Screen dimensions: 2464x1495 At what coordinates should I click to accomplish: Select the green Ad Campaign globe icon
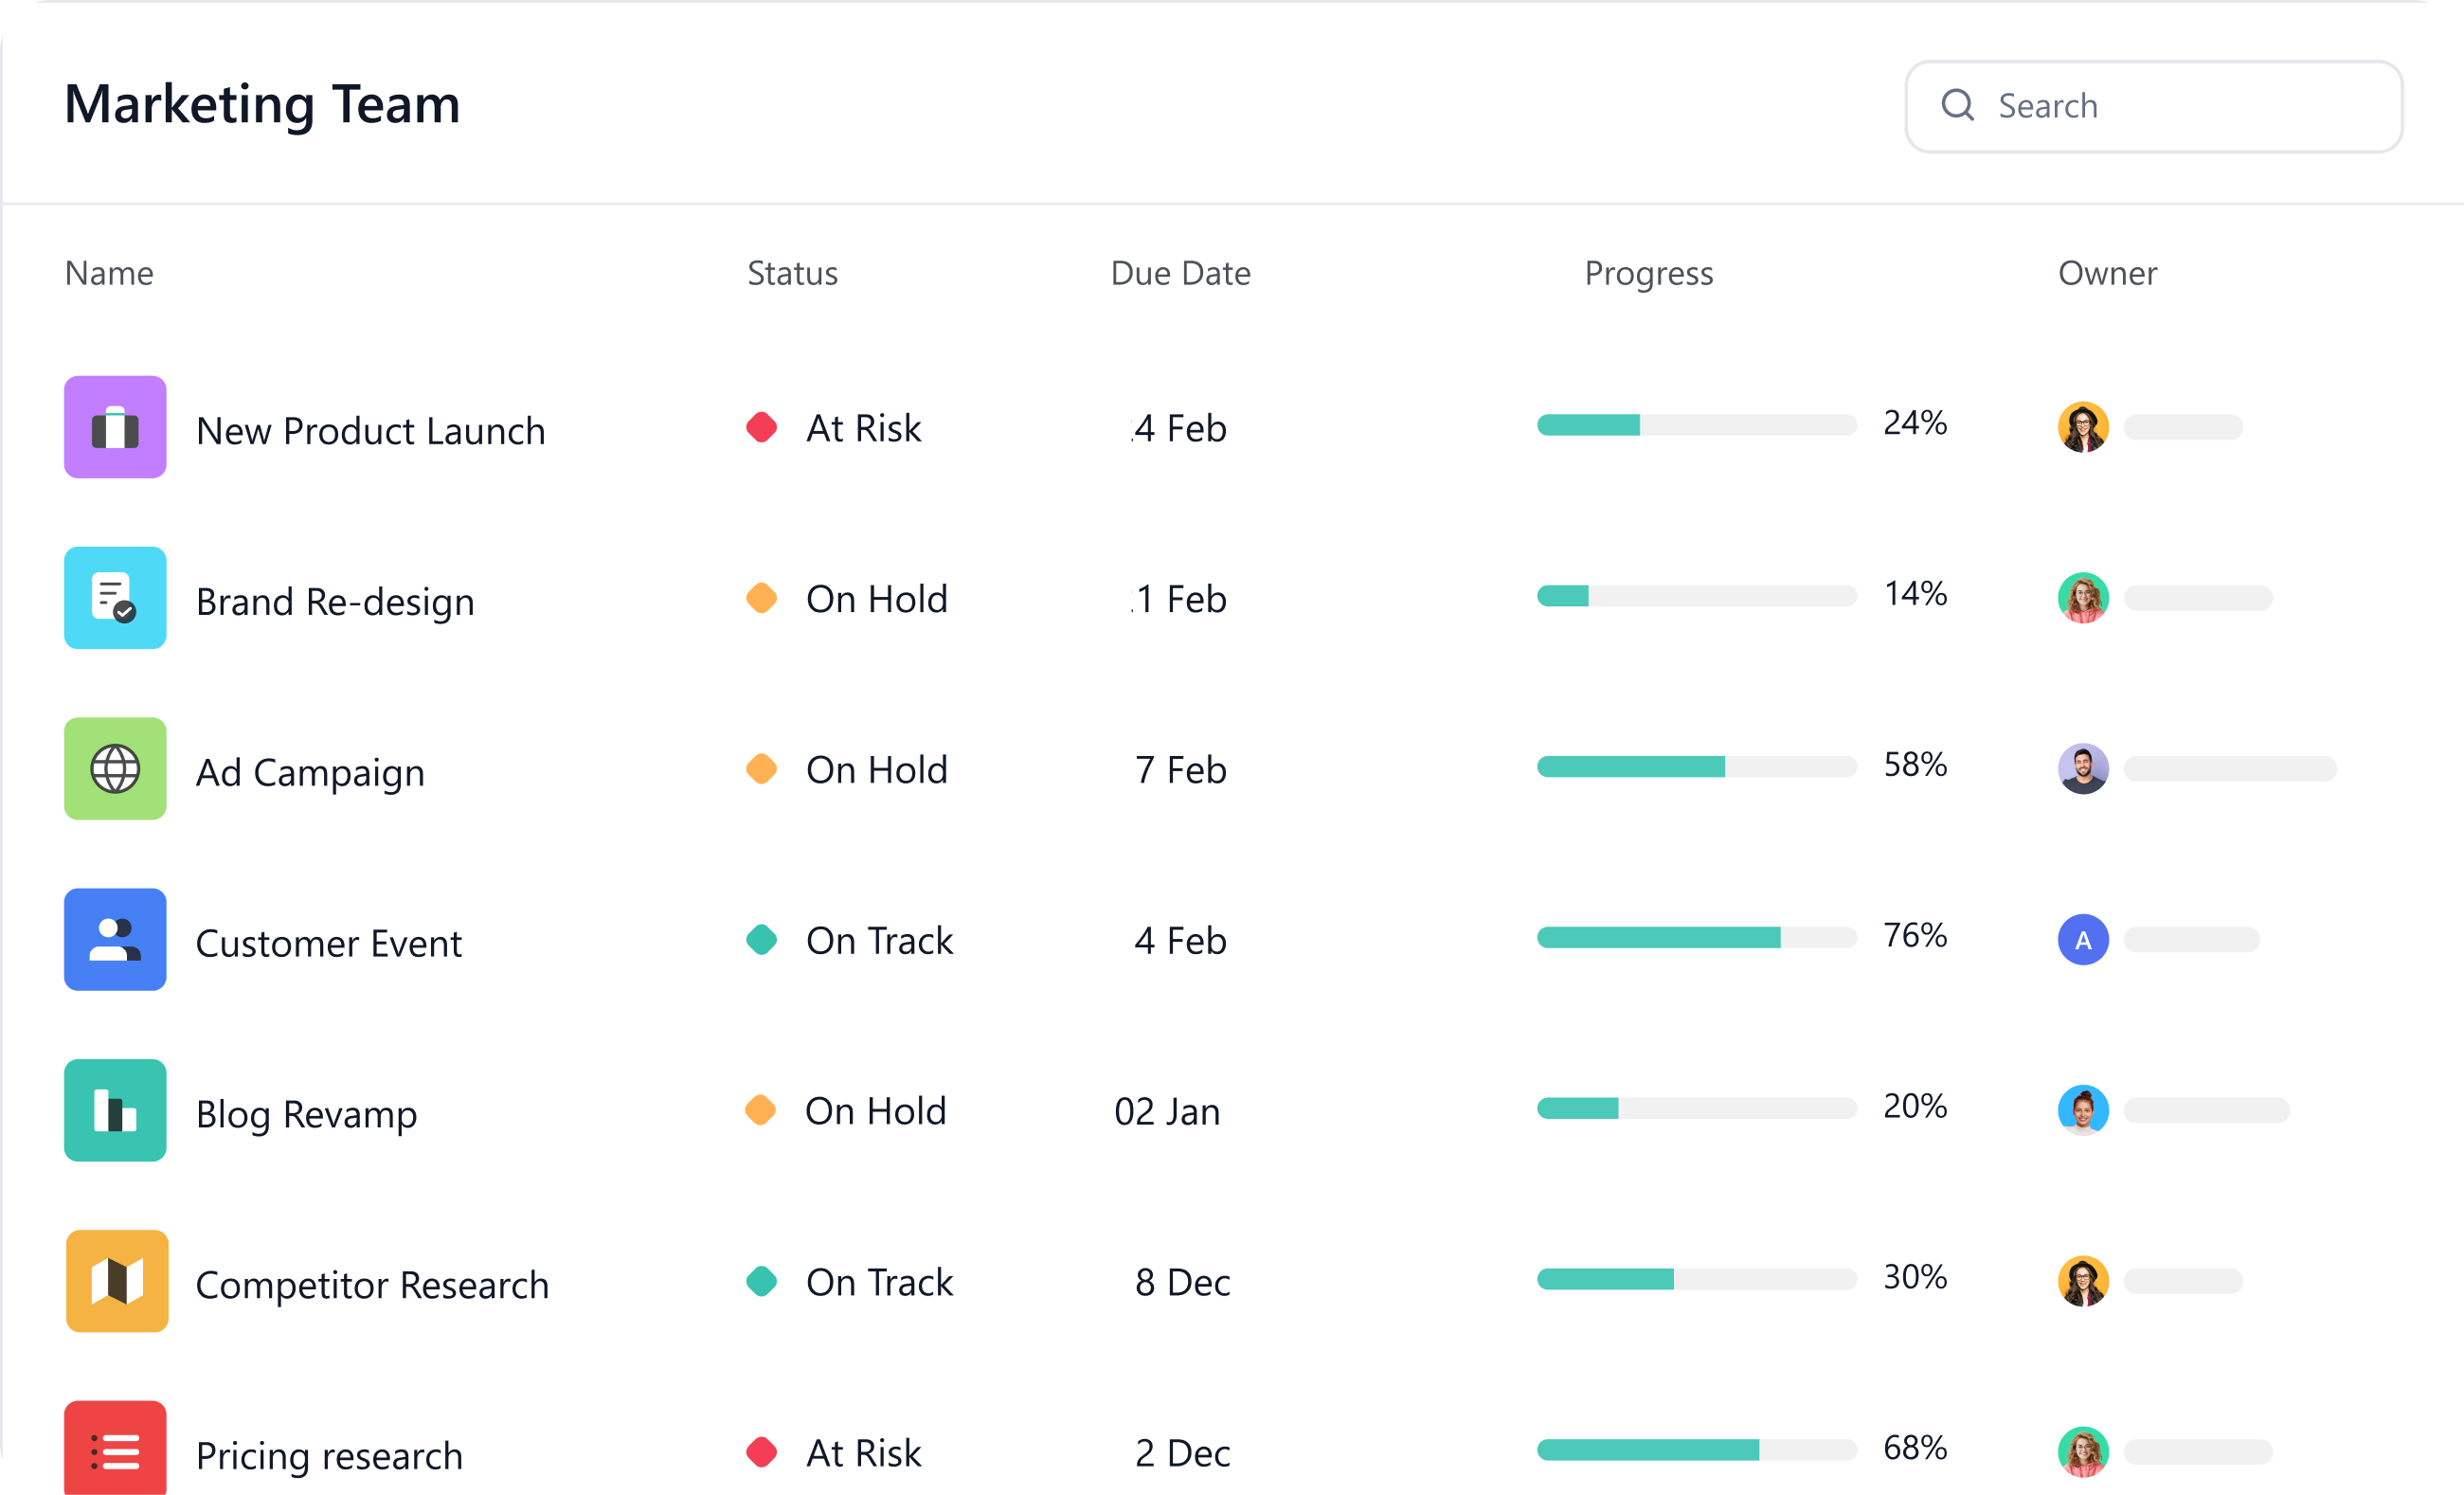pos(115,769)
